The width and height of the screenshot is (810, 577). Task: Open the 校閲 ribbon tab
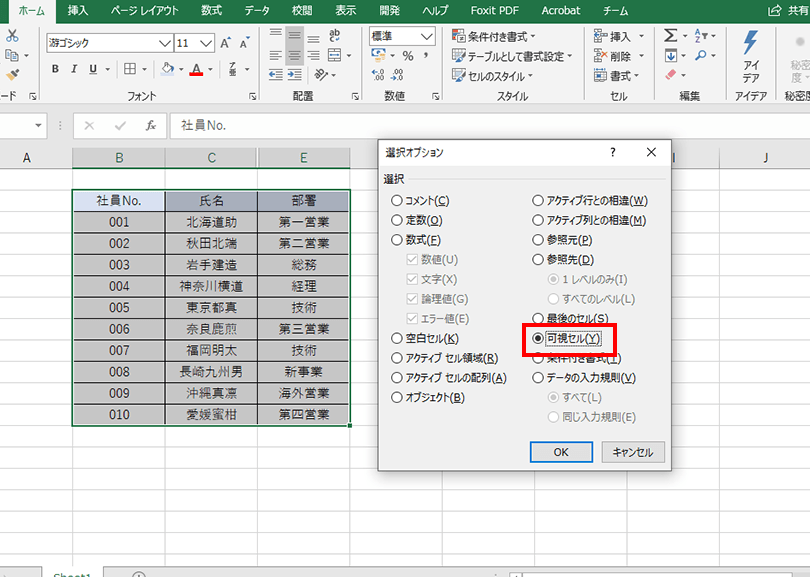pos(302,10)
